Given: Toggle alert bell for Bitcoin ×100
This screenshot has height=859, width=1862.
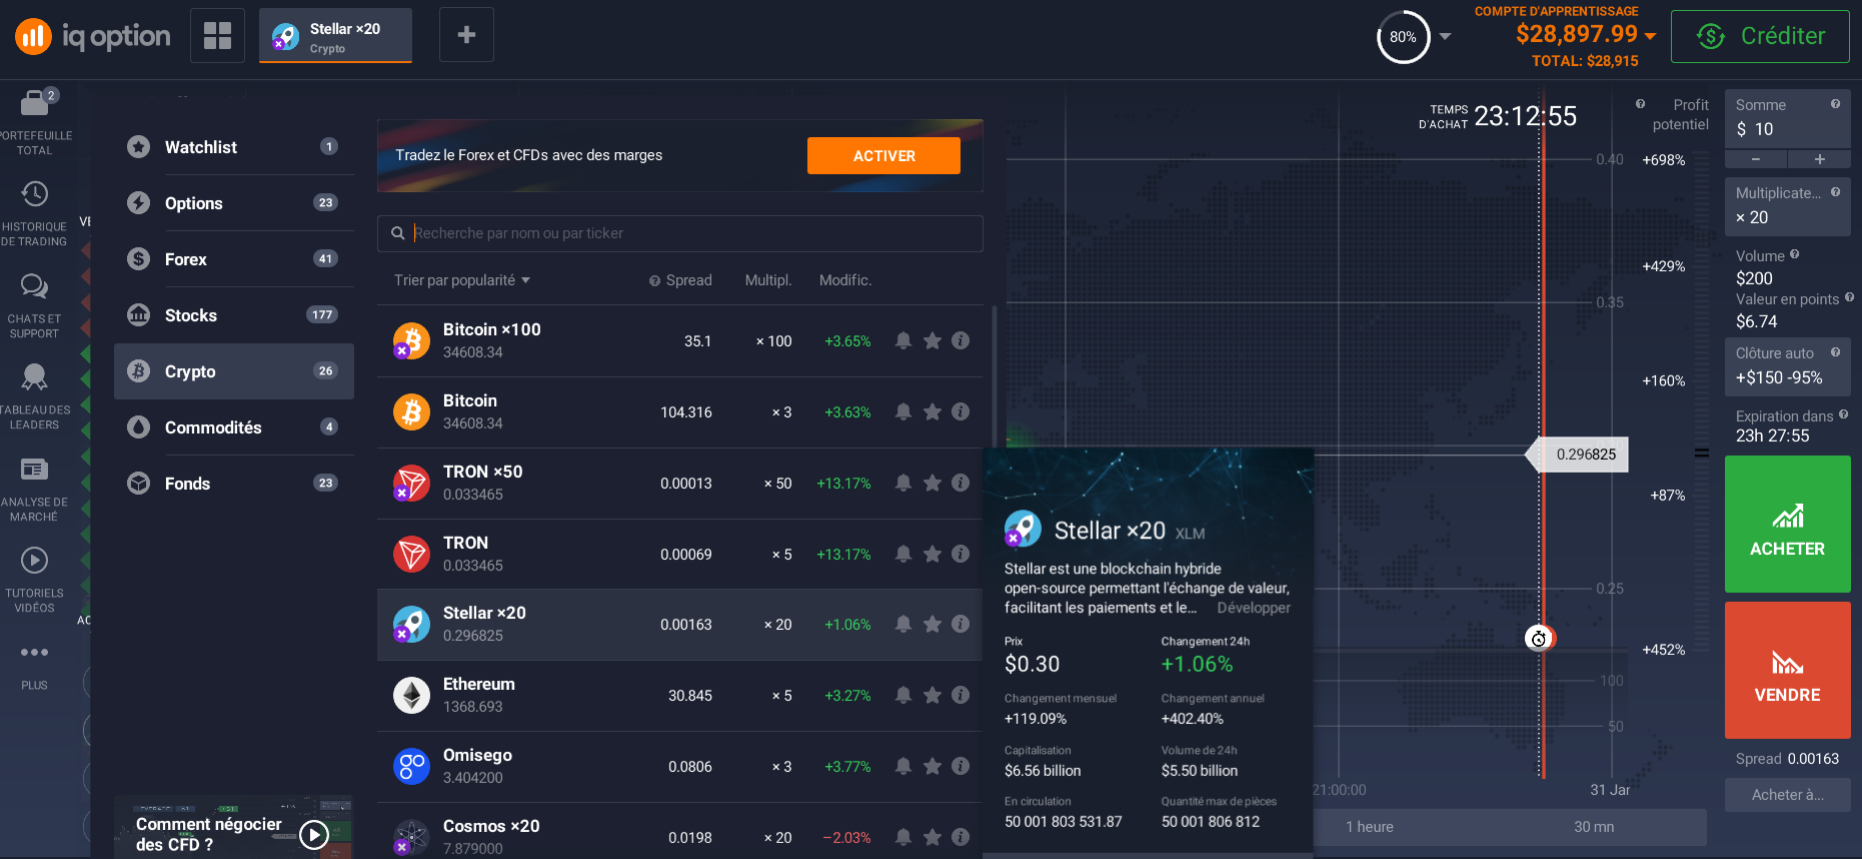Looking at the screenshot, I should tap(903, 341).
